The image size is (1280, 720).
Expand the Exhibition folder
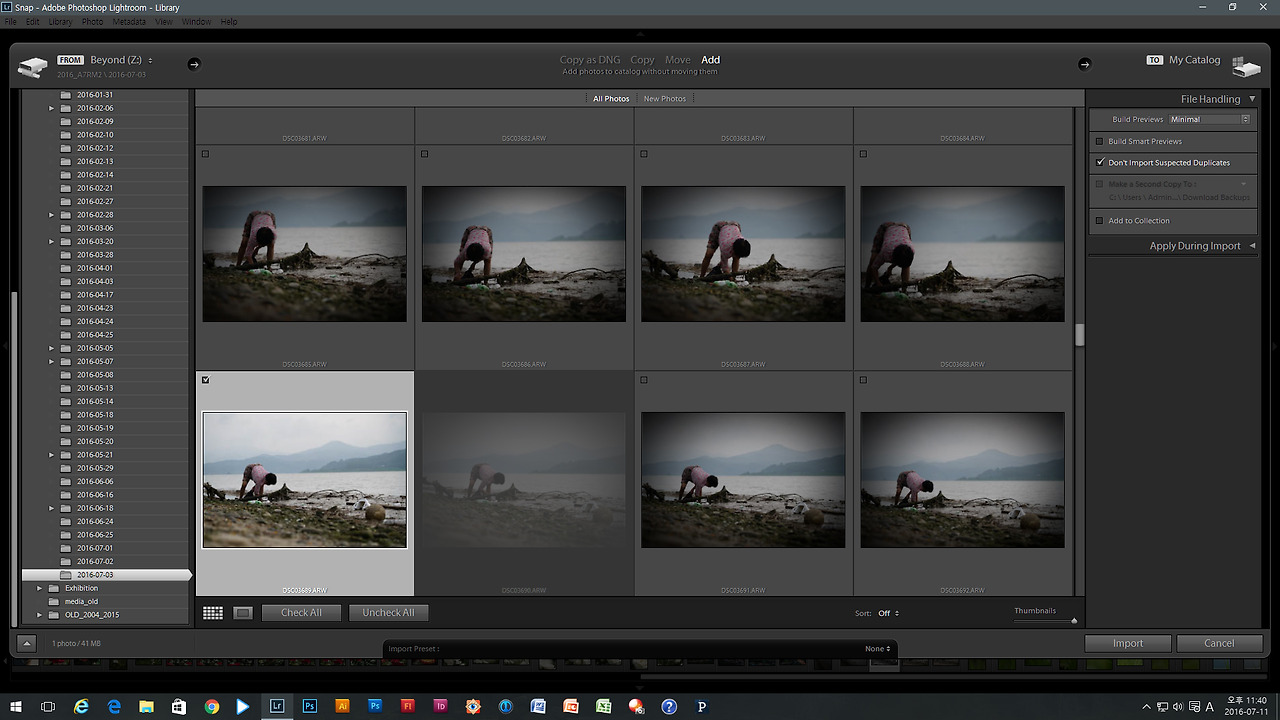click(40, 588)
